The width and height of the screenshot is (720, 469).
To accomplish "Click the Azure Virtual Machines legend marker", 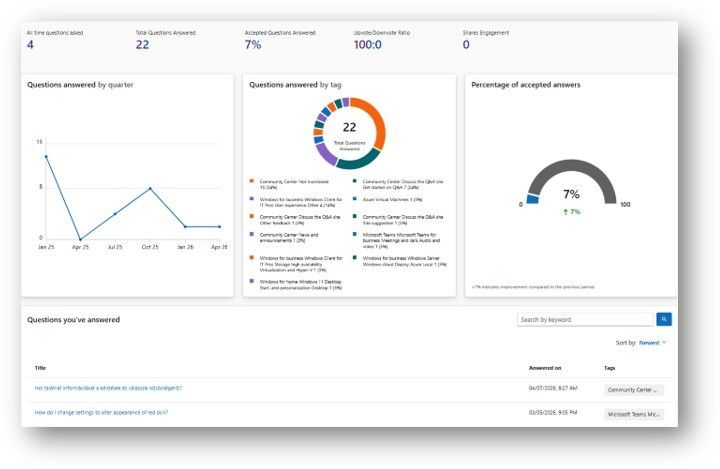I will point(354,199).
